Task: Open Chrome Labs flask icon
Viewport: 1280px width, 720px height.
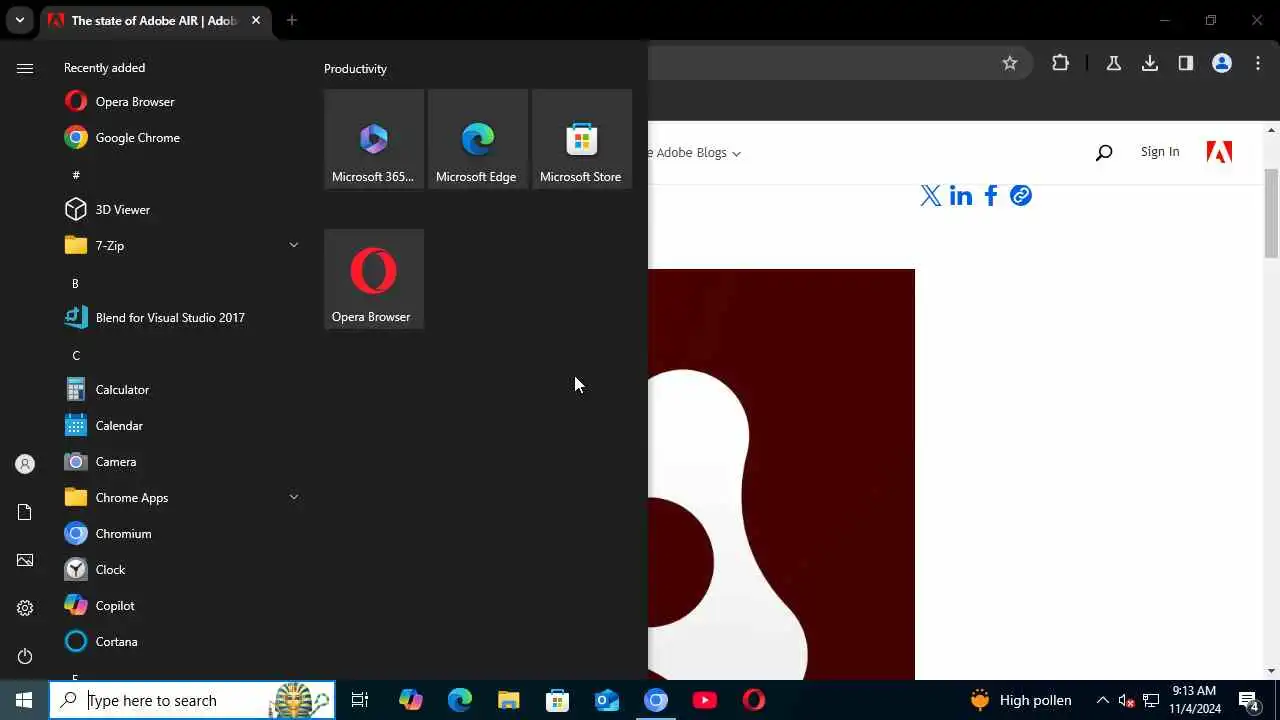Action: 1113,63
